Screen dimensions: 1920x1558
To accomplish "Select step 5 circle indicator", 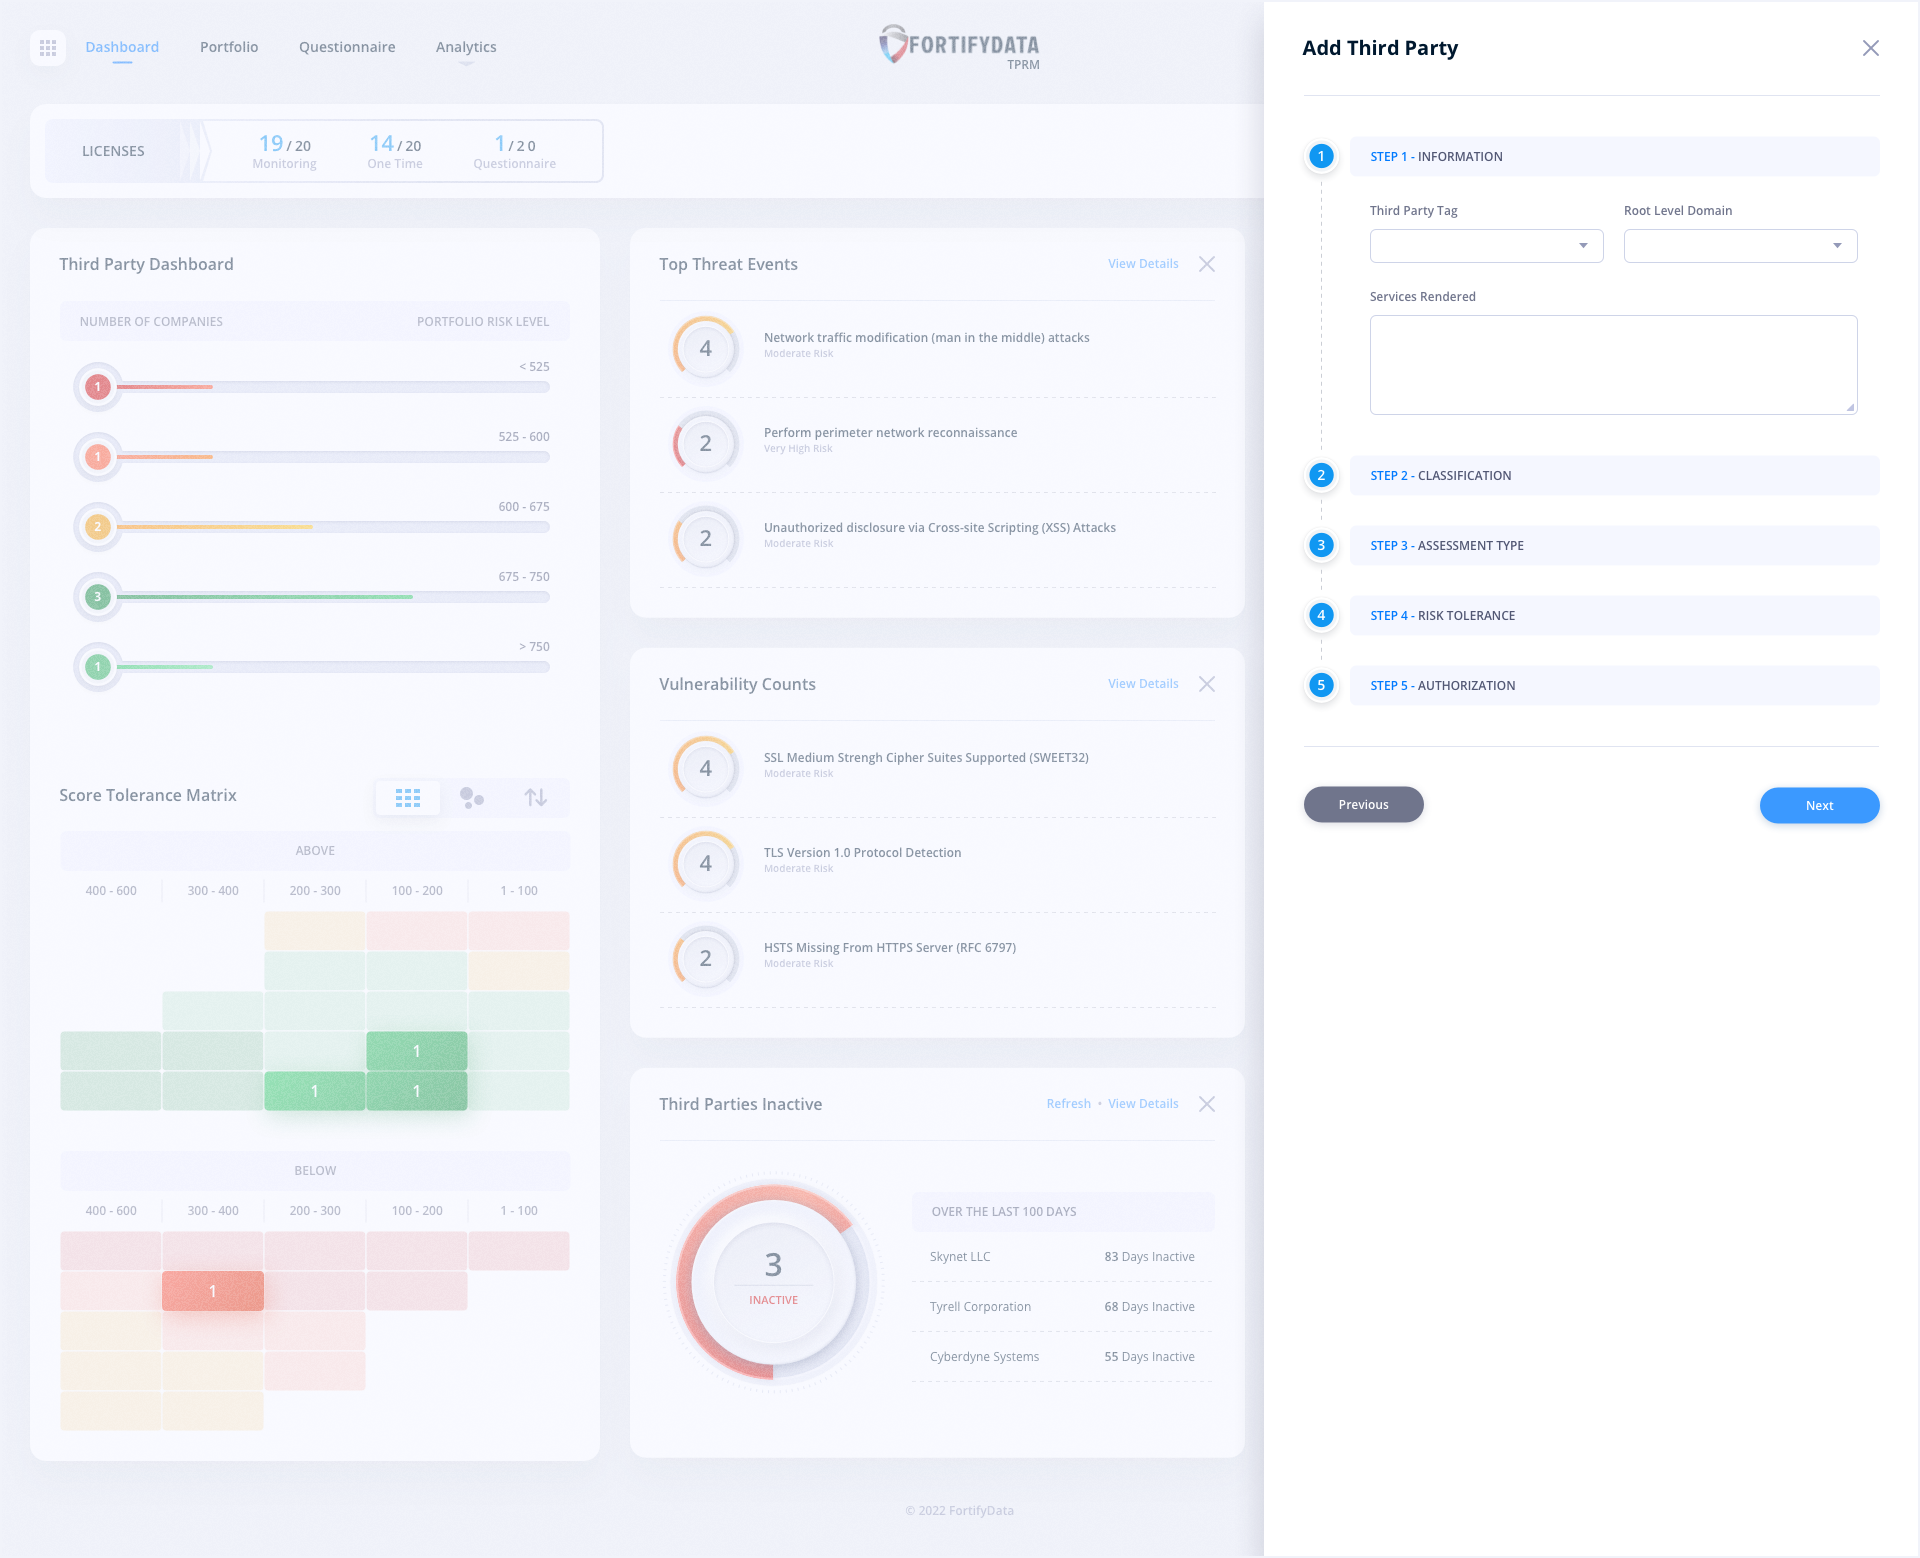I will point(1321,685).
